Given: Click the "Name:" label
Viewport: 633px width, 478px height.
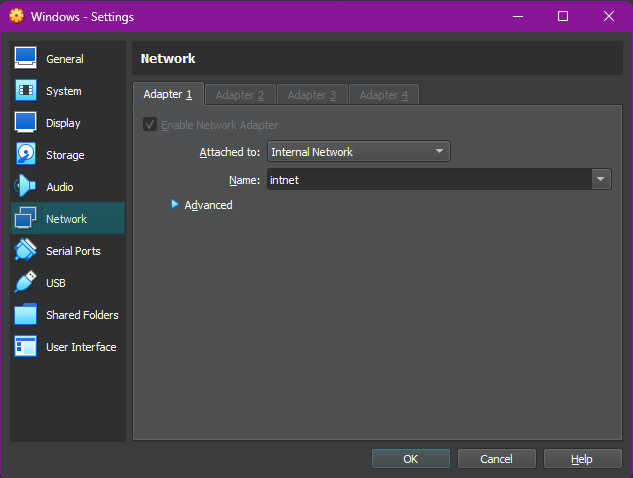Looking at the screenshot, I should coord(245,180).
